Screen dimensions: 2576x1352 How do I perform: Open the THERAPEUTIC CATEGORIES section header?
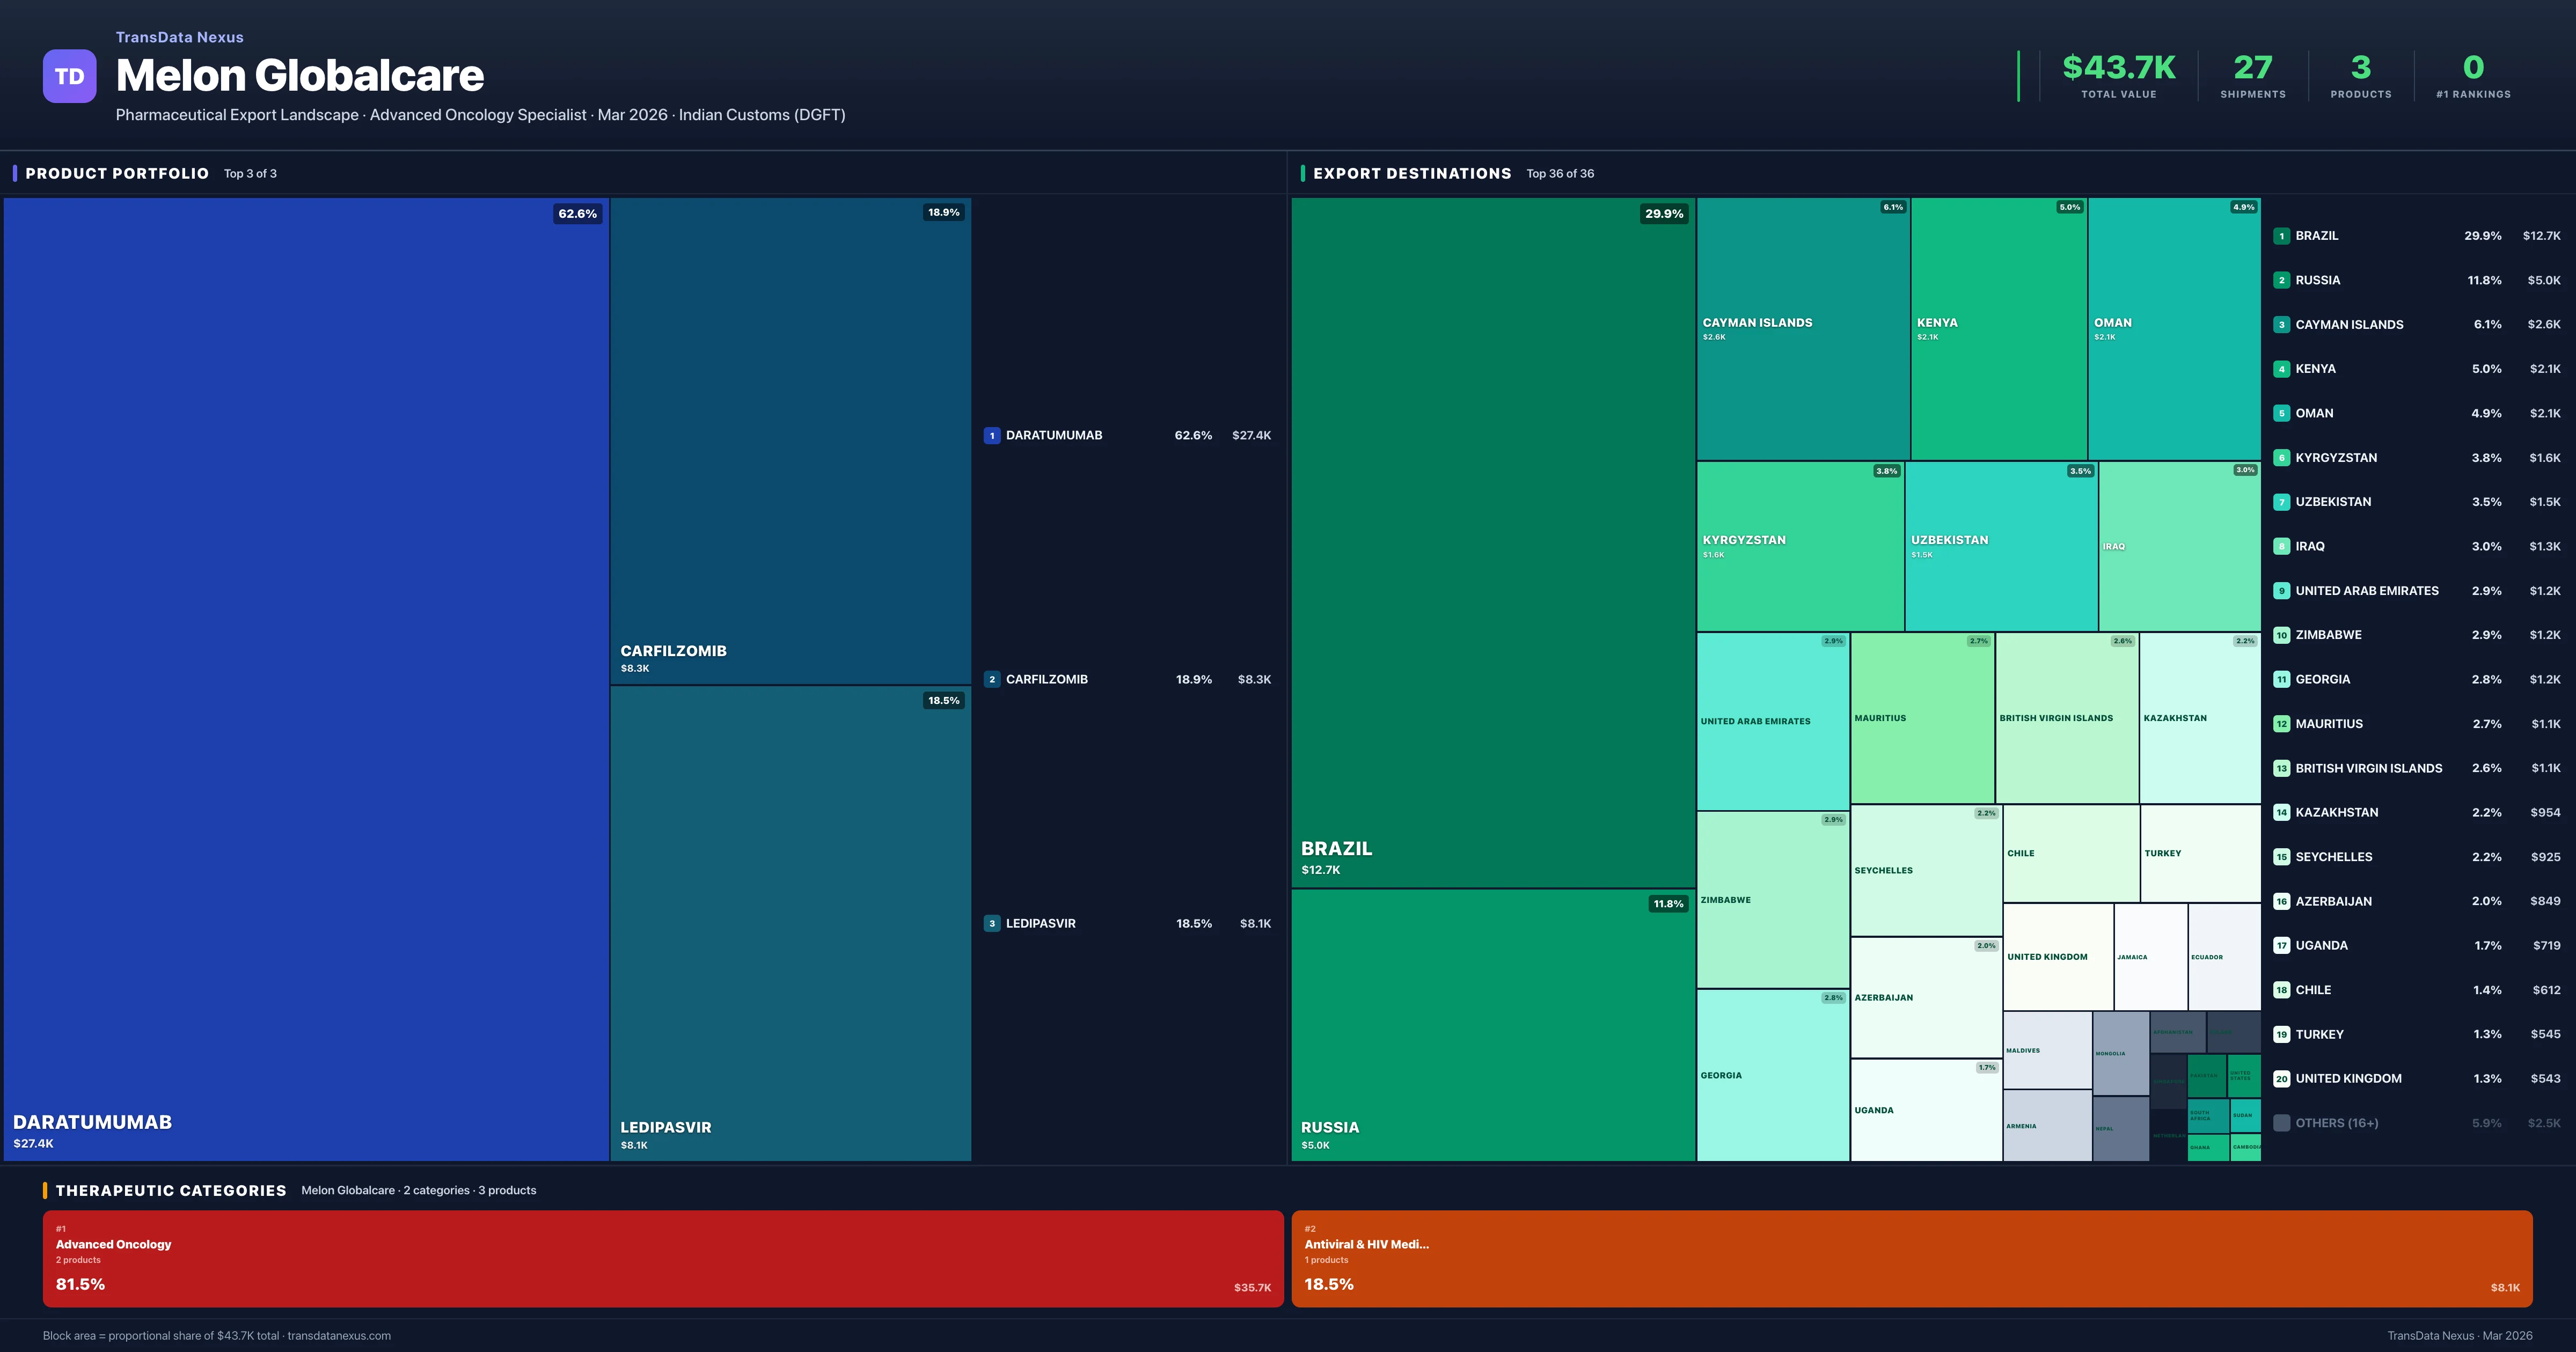click(173, 1190)
